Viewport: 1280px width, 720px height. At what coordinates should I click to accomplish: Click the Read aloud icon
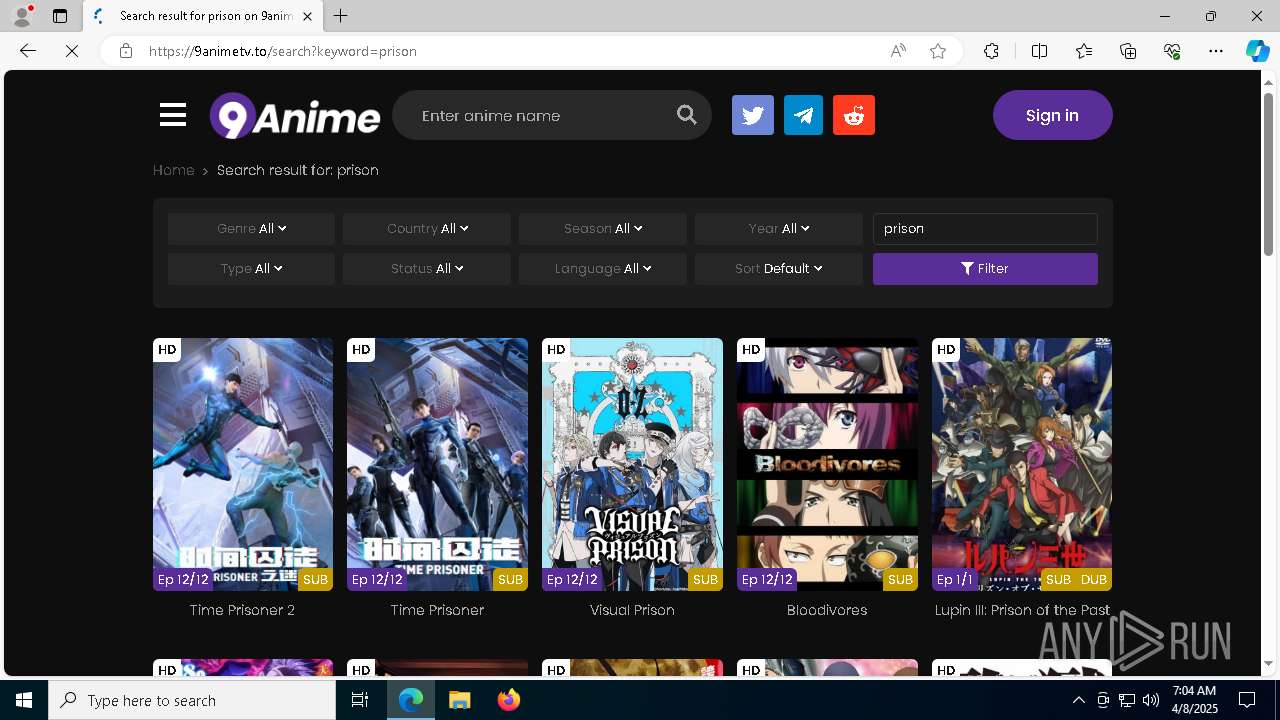pyautogui.click(x=898, y=51)
